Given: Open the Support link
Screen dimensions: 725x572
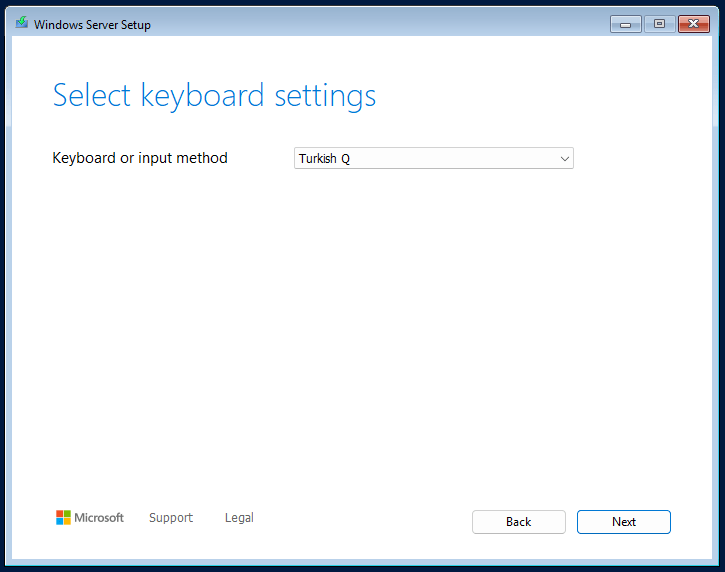Looking at the screenshot, I should coord(171,518).
